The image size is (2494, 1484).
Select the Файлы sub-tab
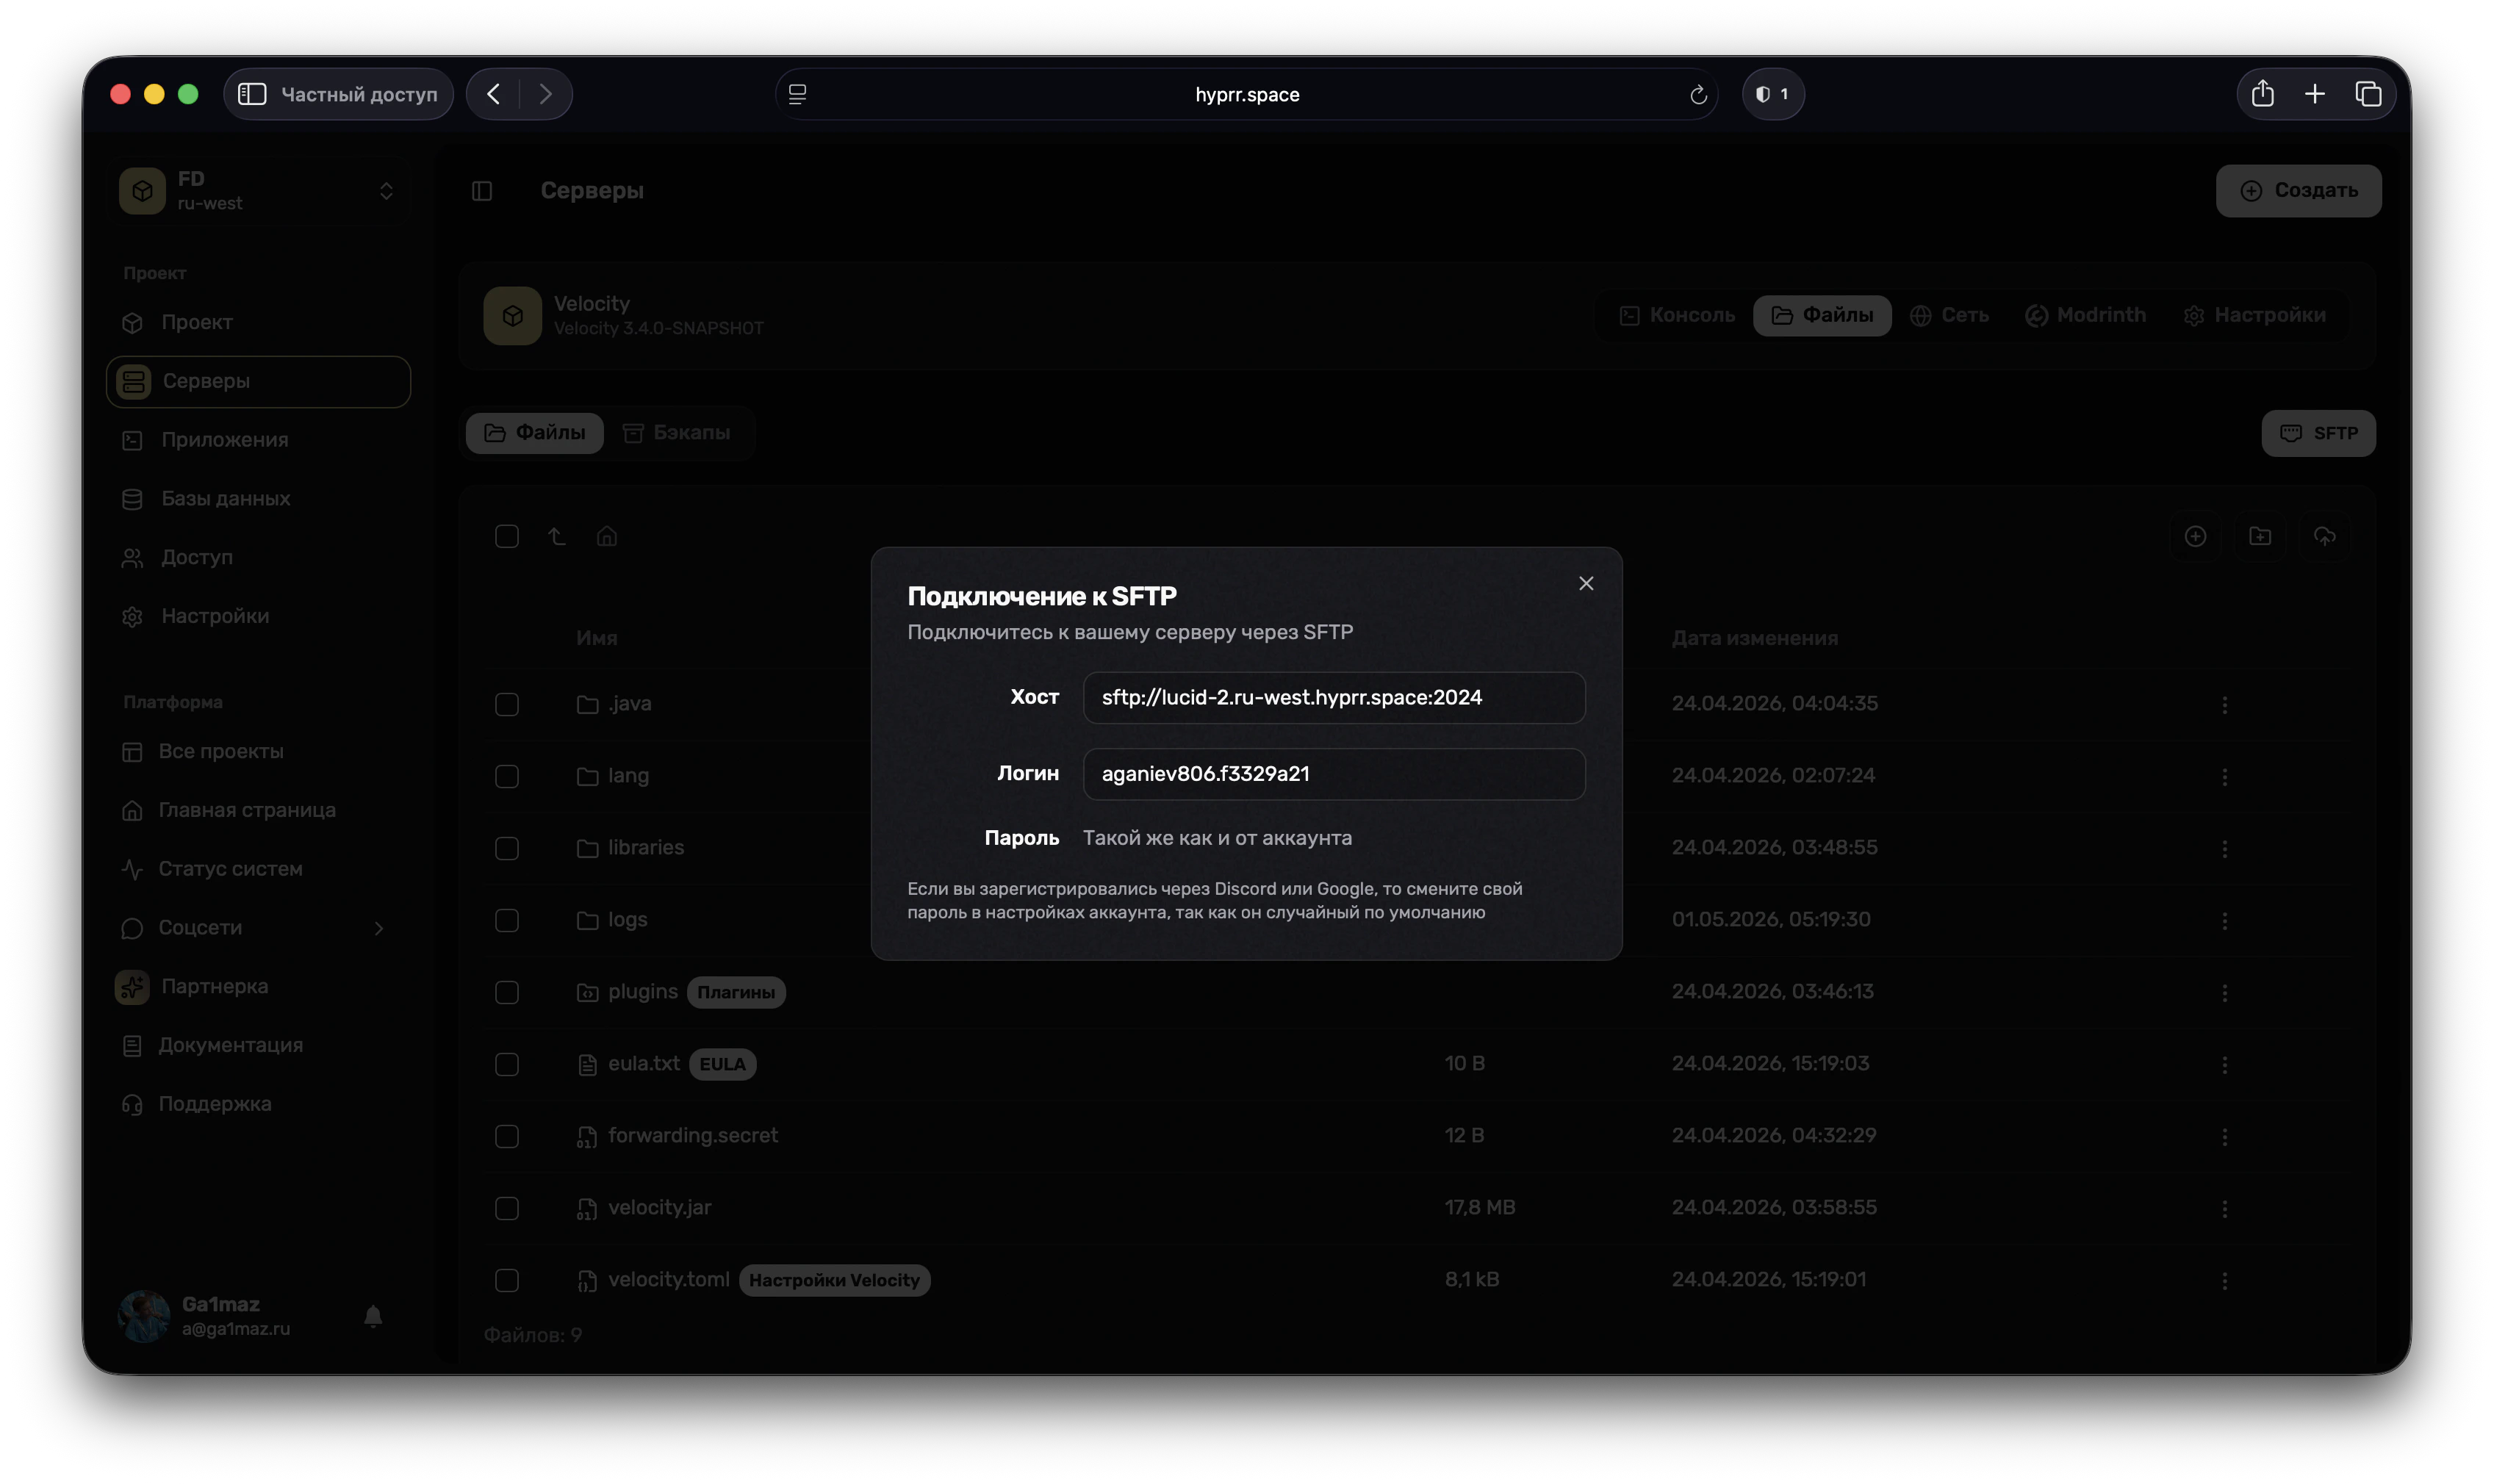[535, 433]
